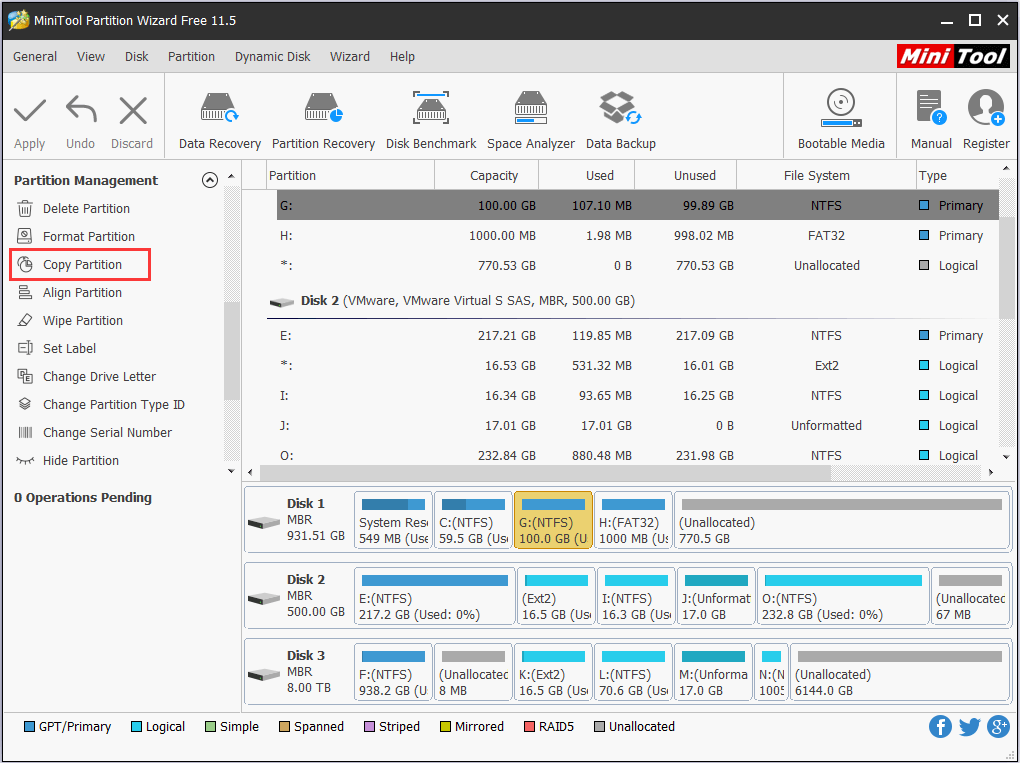Create Bootable Media
The height and width of the screenshot is (763, 1020).
[x=841, y=120]
